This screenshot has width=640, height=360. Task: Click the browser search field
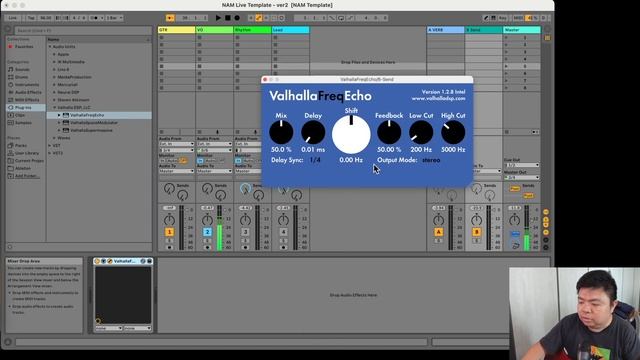click(x=83, y=30)
